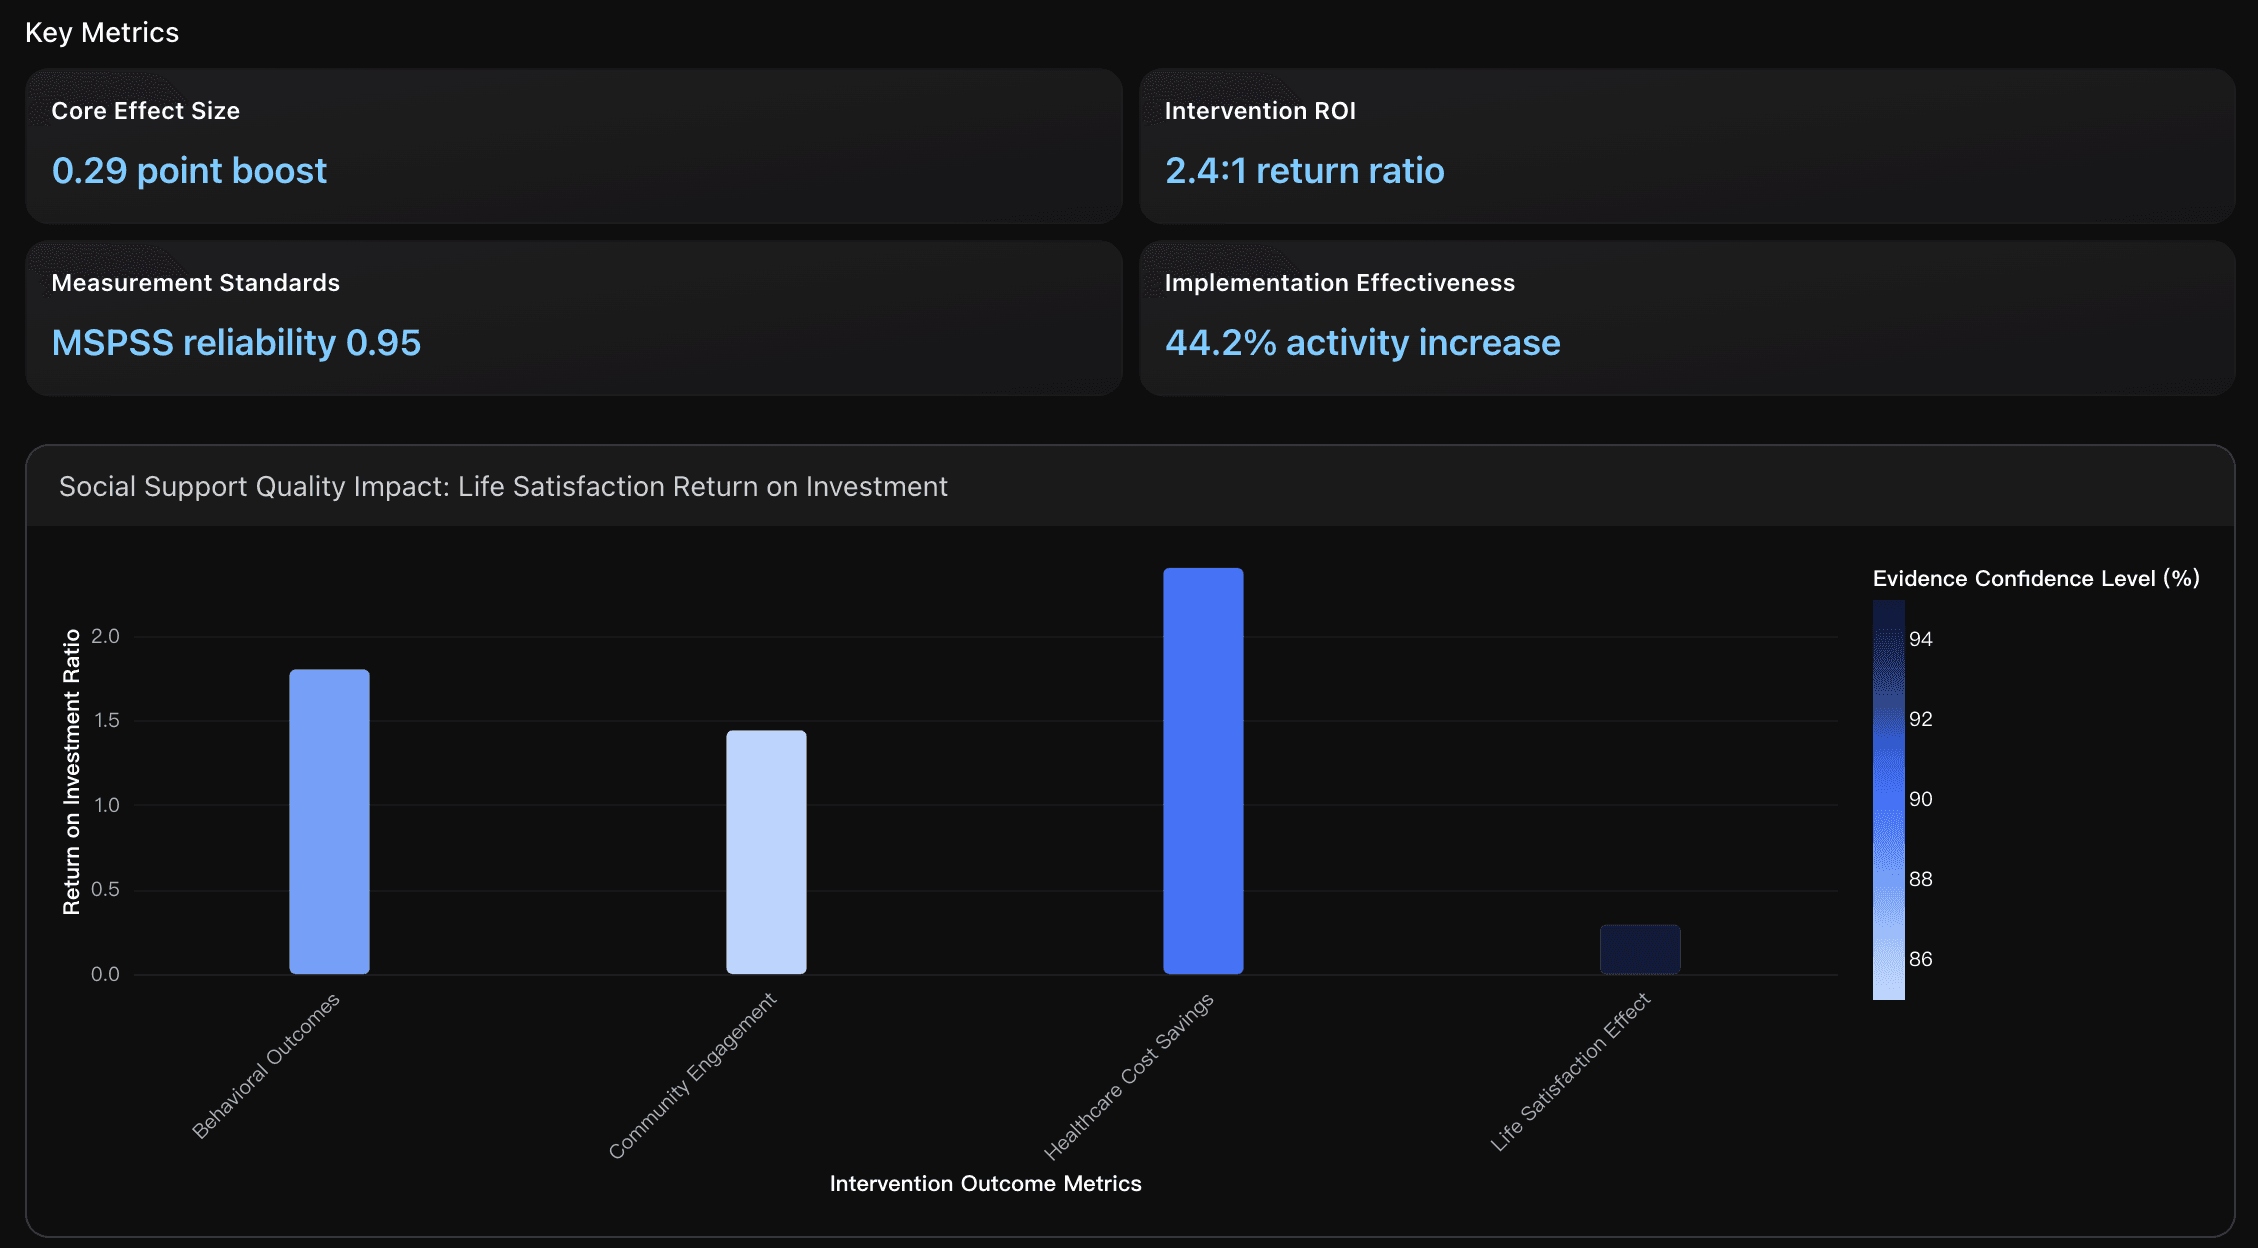The image size is (2258, 1248).
Task: Click the 44.2% activity increase value
Action: point(1362,343)
